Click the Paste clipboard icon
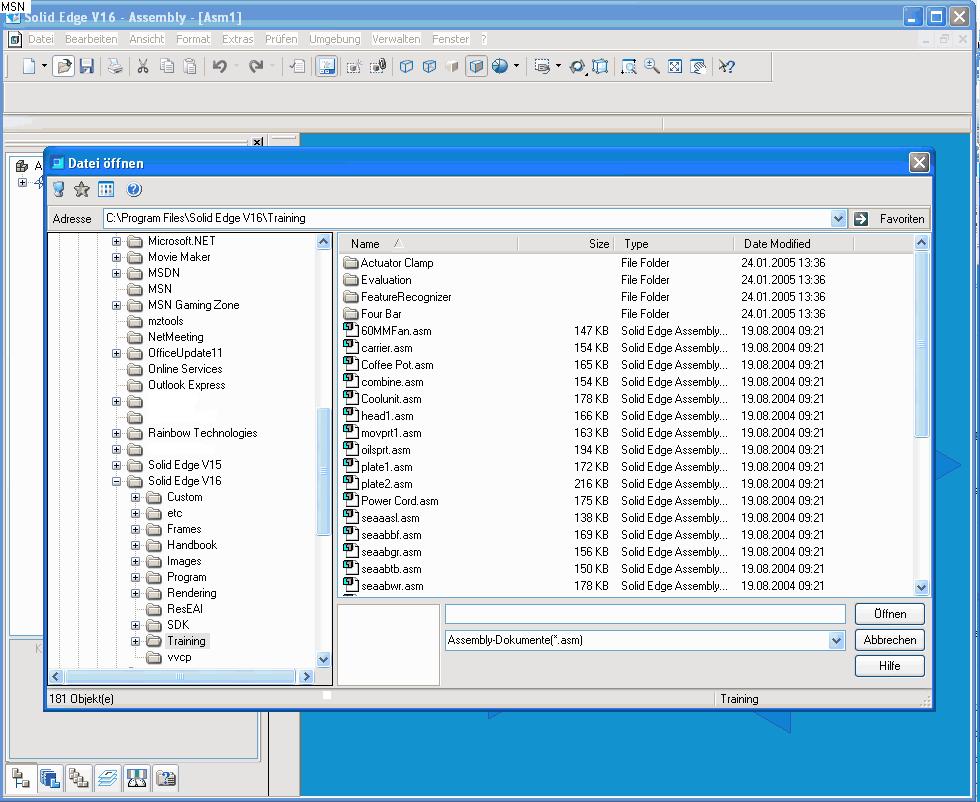Viewport: 980px width, 802px height. tap(190, 66)
